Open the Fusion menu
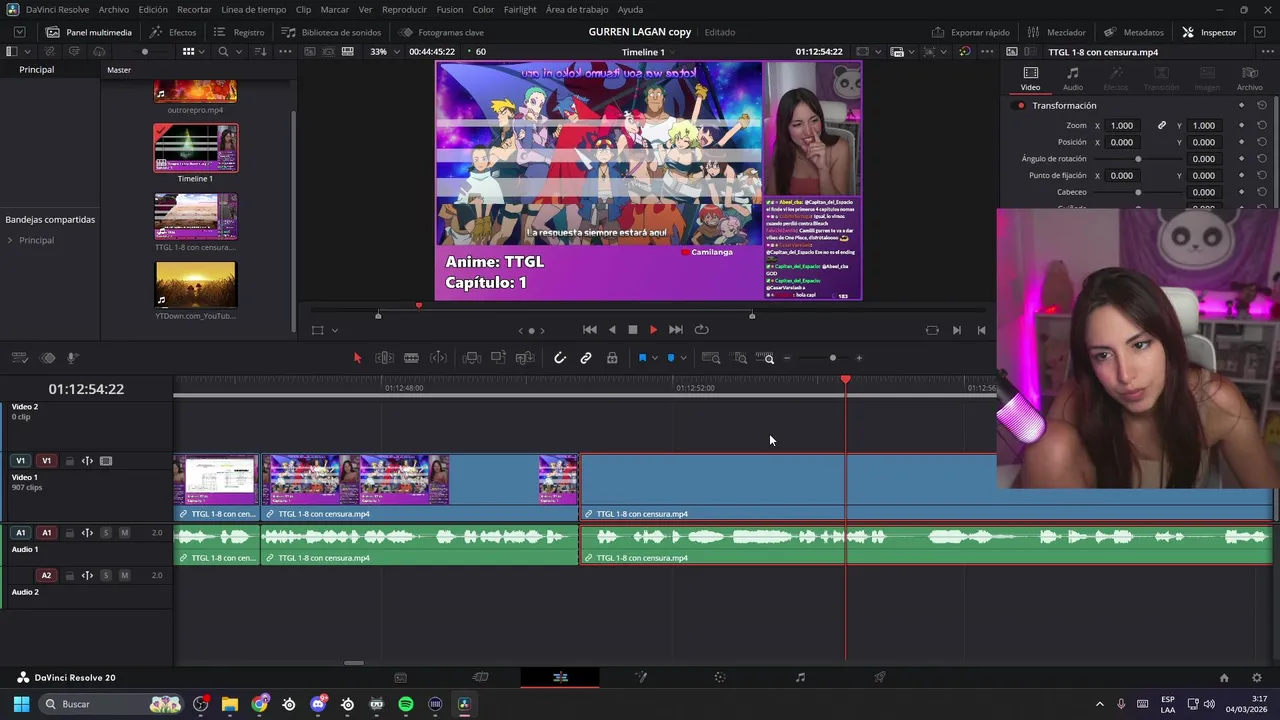This screenshot has height=720, width=1280. pos(450,9)
